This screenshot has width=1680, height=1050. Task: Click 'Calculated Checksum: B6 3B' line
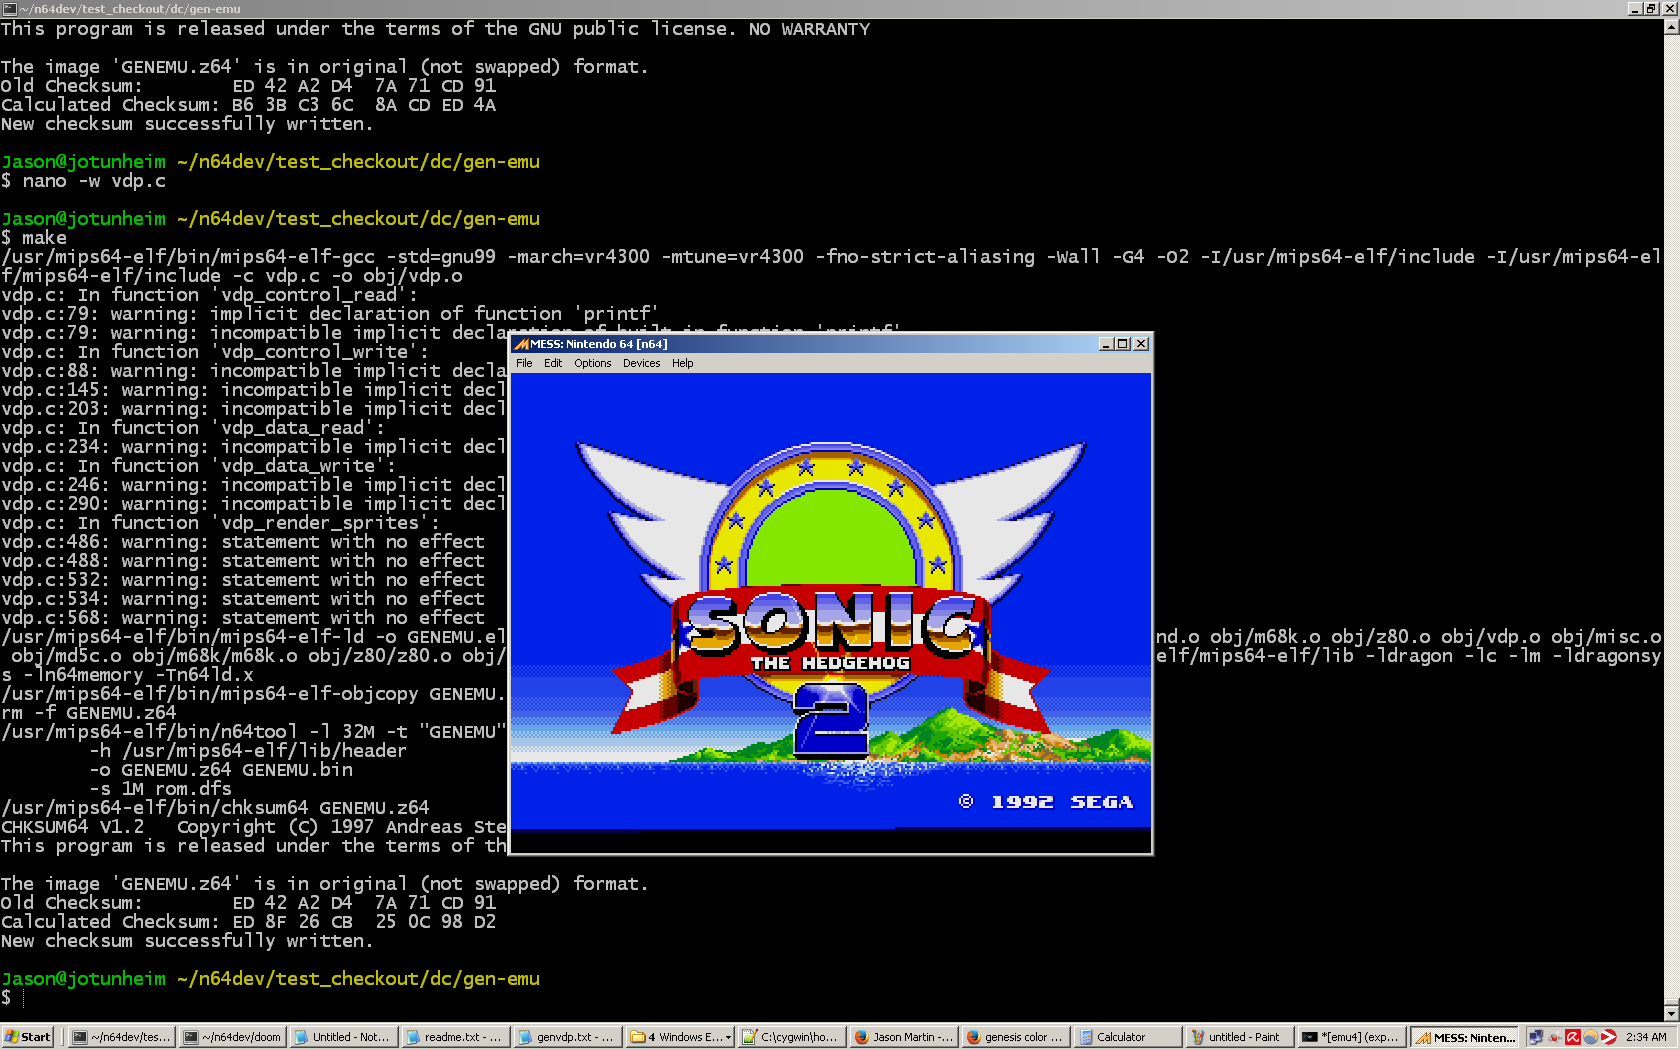tap(248, 105)
